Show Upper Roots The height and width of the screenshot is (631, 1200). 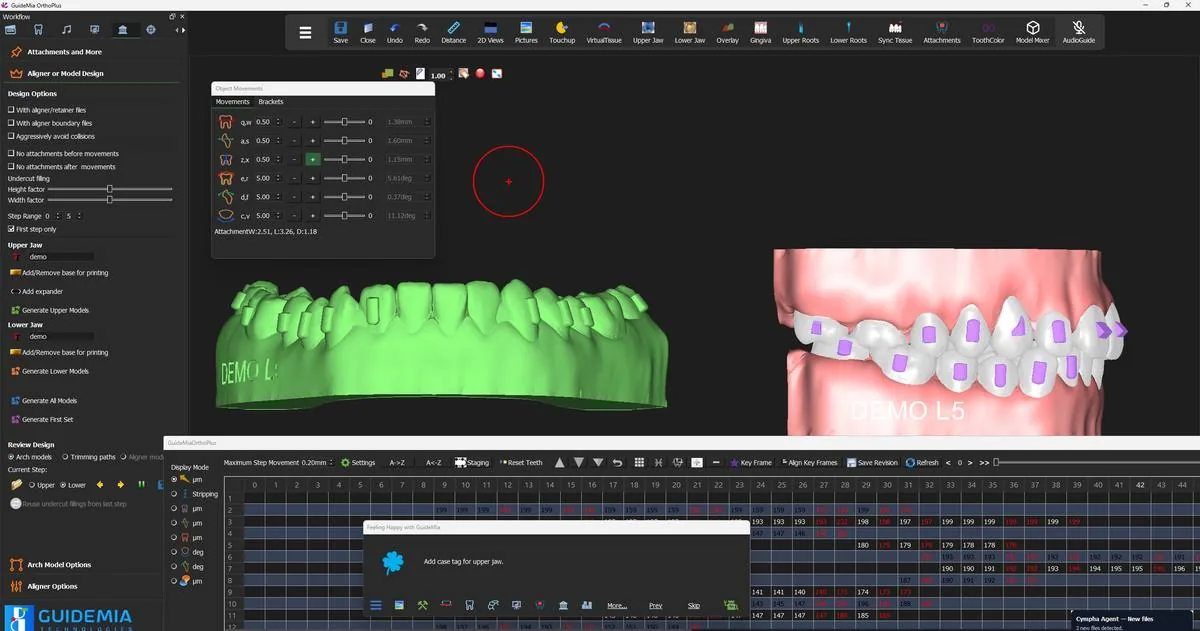pyautogui.click(x=800, y=32)
